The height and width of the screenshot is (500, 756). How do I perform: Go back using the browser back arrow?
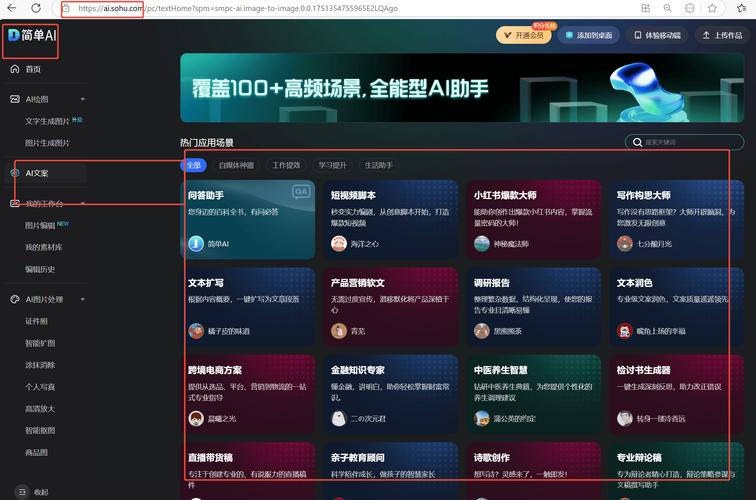(x=12, y=8)
